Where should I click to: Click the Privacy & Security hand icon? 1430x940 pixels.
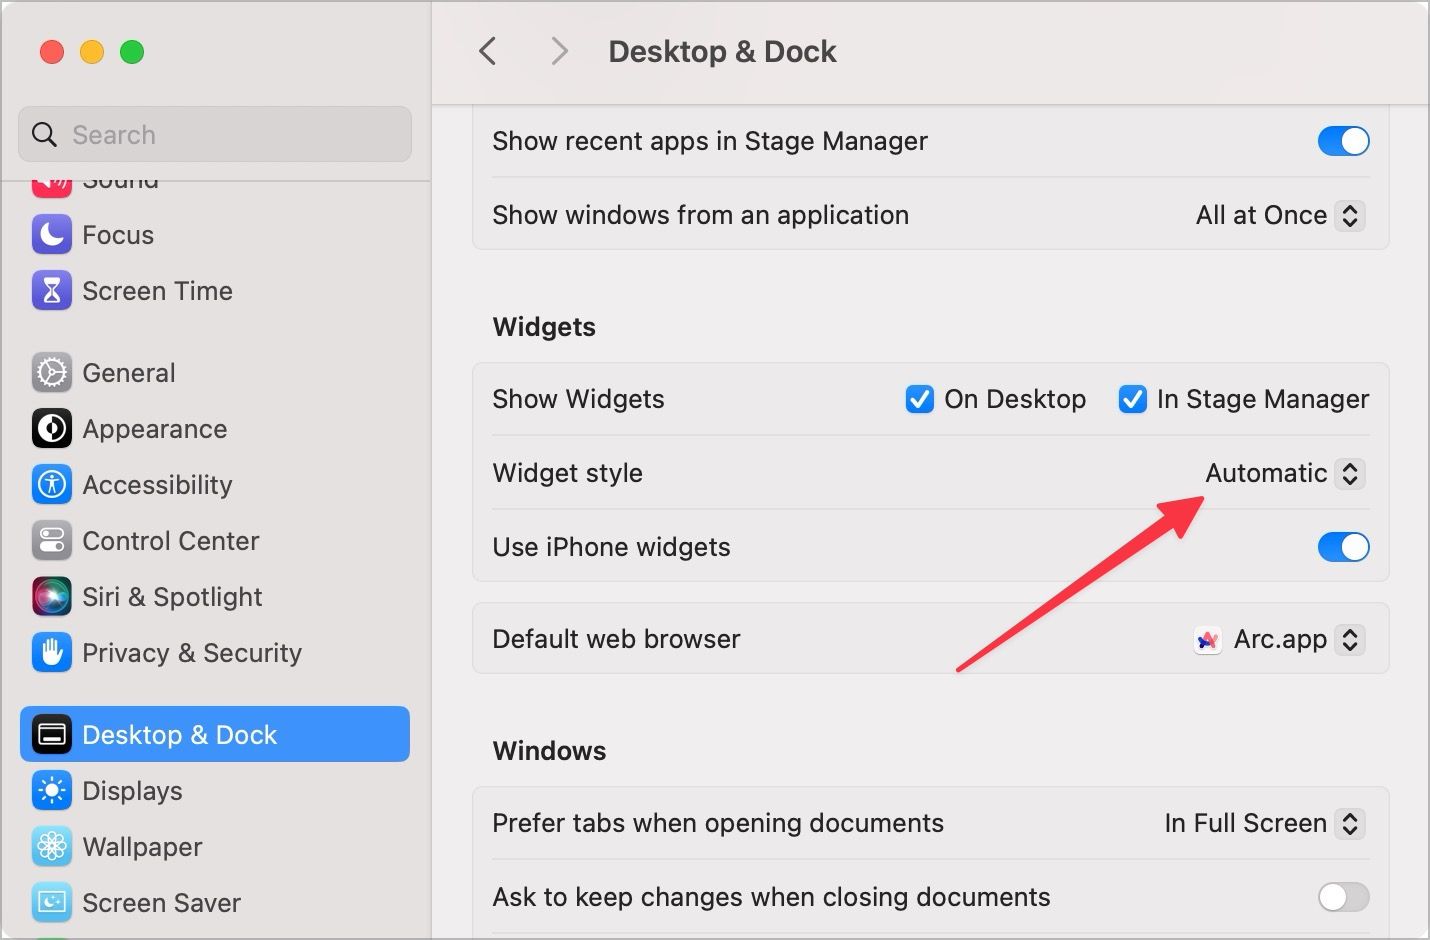[x=52, y=653]
